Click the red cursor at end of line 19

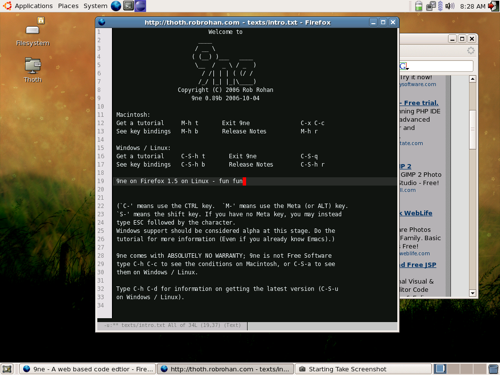pyautogui.click(x=244, y=181)
